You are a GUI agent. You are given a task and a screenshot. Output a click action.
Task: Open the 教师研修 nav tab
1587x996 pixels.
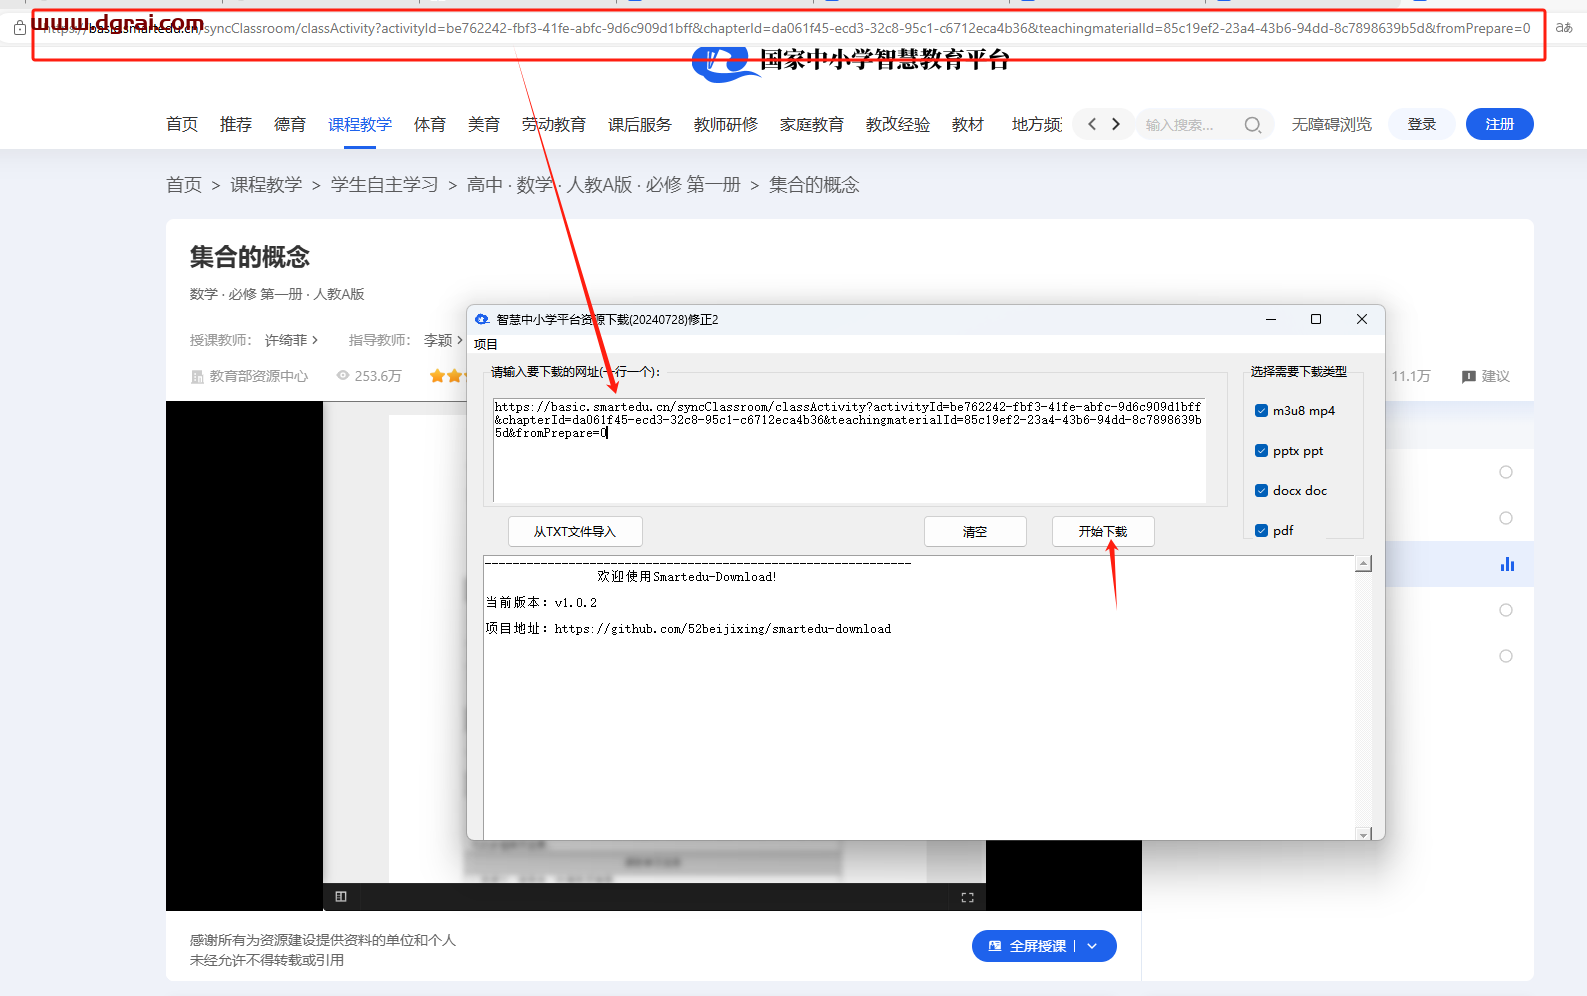pyautogui.click(x=726, y=124)
